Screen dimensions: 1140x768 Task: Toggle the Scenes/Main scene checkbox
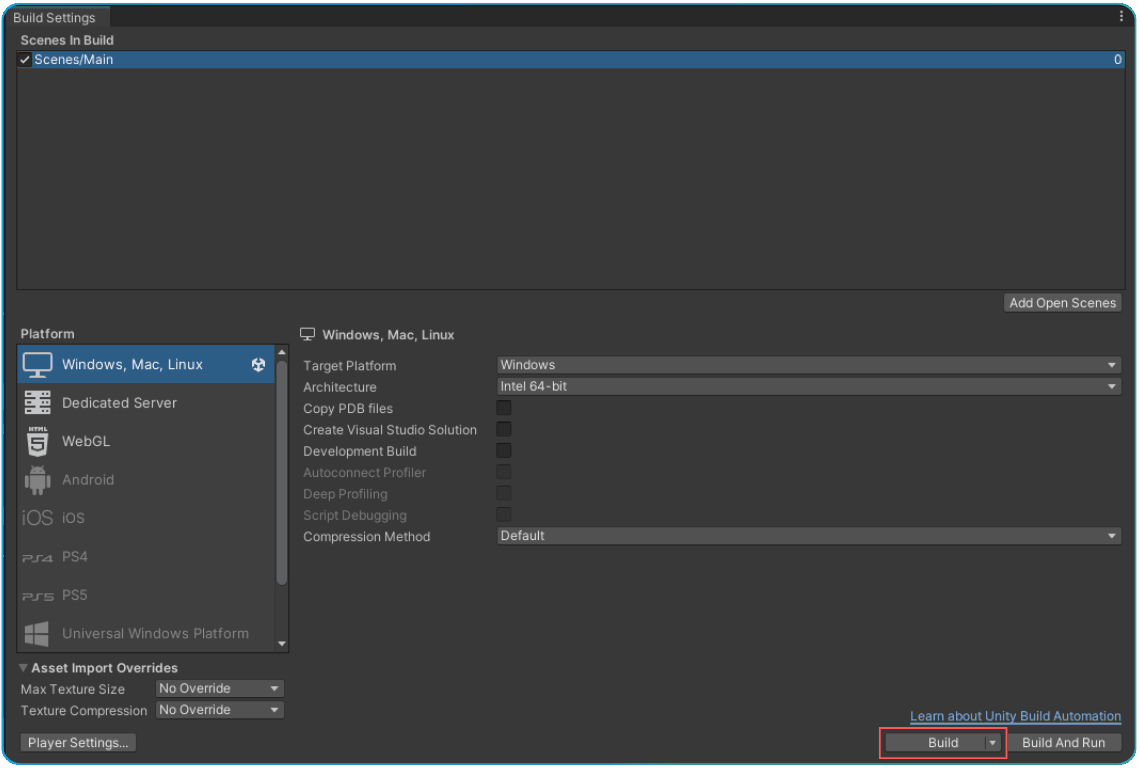(x=25, y=60)
